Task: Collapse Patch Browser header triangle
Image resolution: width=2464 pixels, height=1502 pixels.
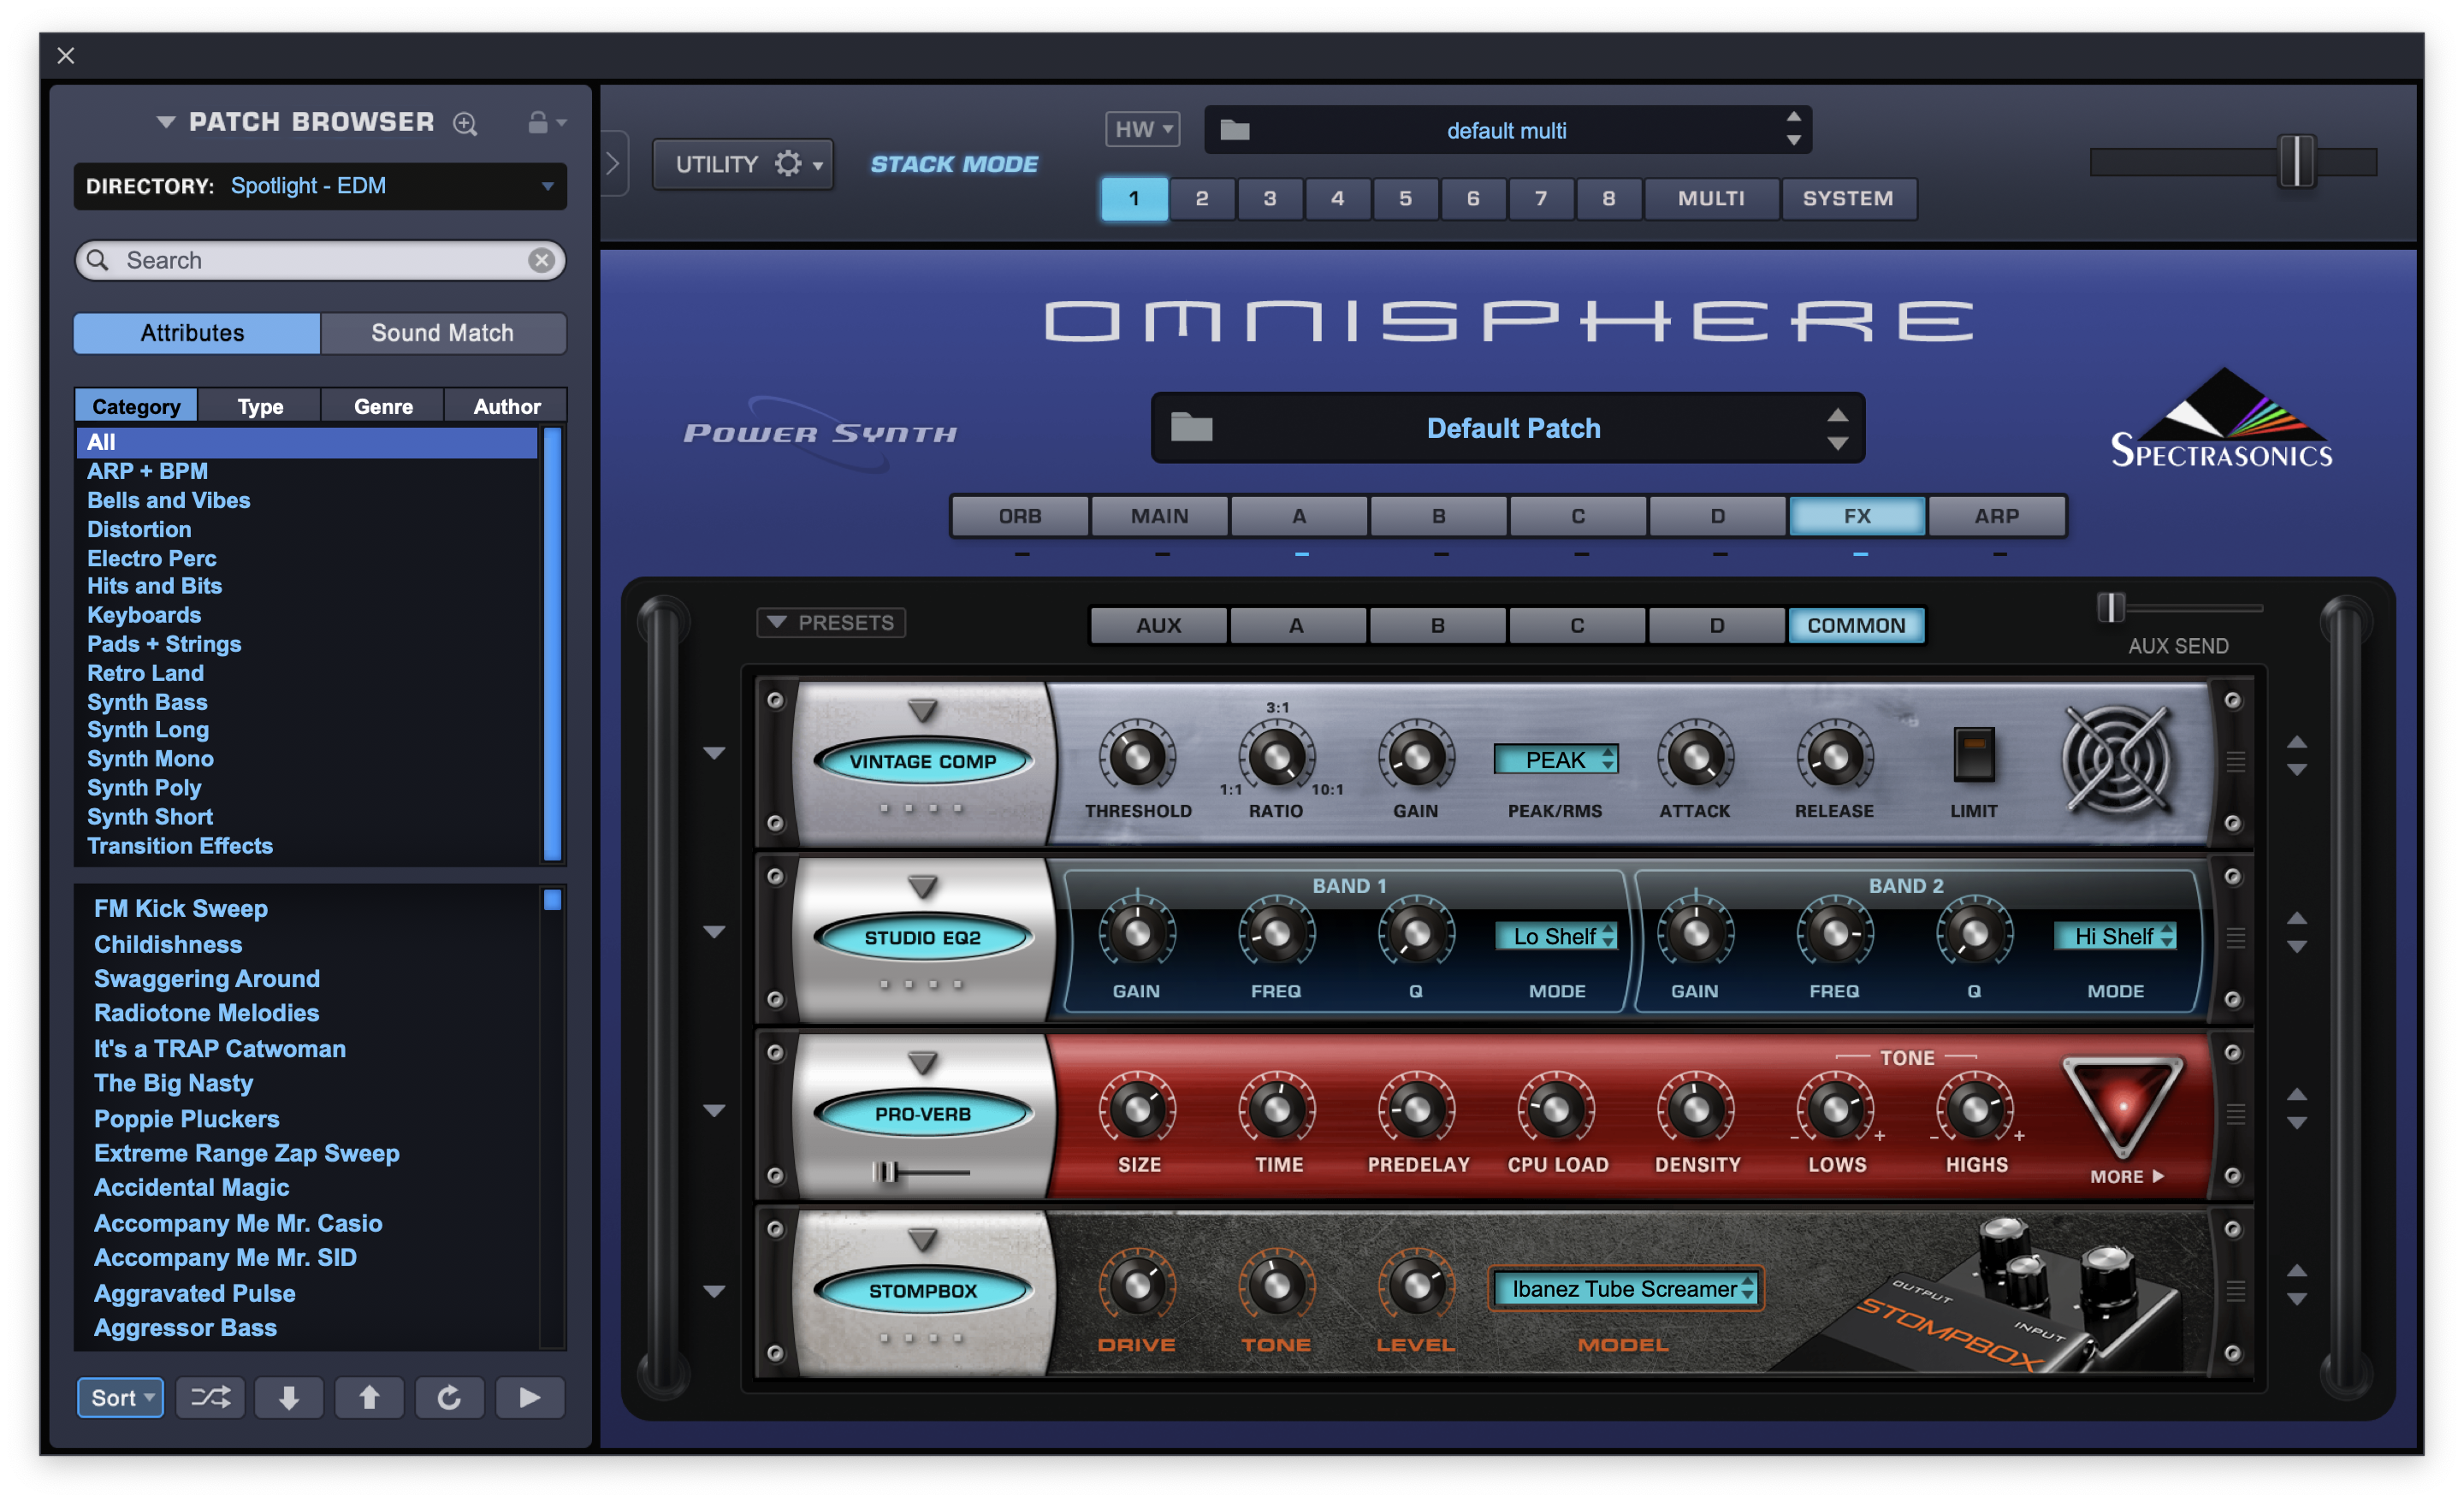Action: tap(166, 122)
